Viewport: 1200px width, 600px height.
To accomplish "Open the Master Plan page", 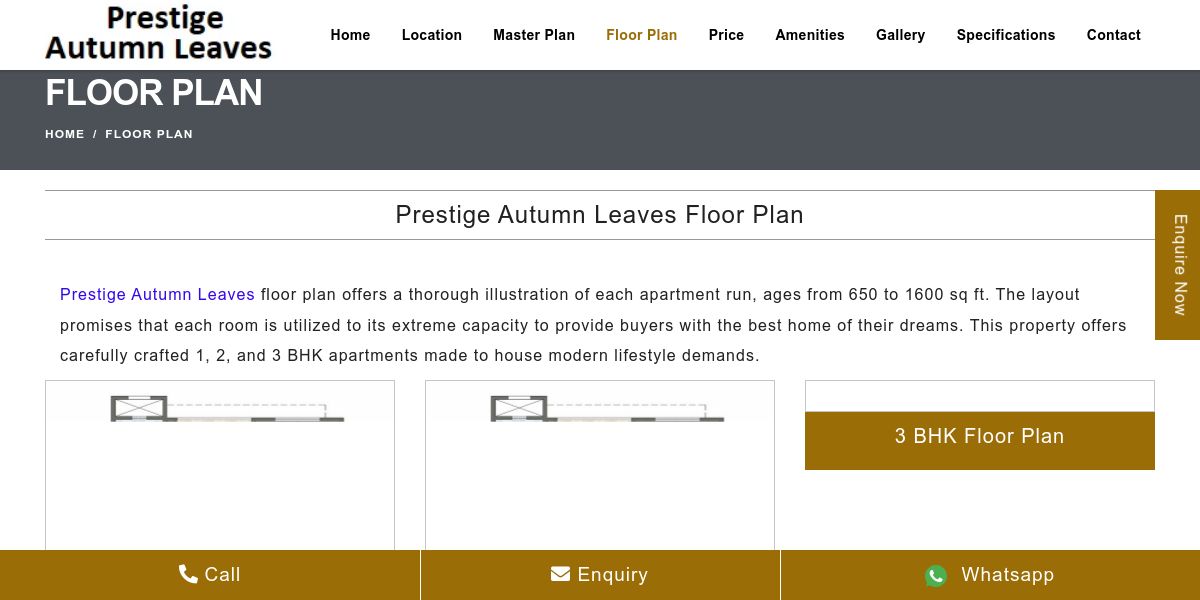I will (533, 35).
